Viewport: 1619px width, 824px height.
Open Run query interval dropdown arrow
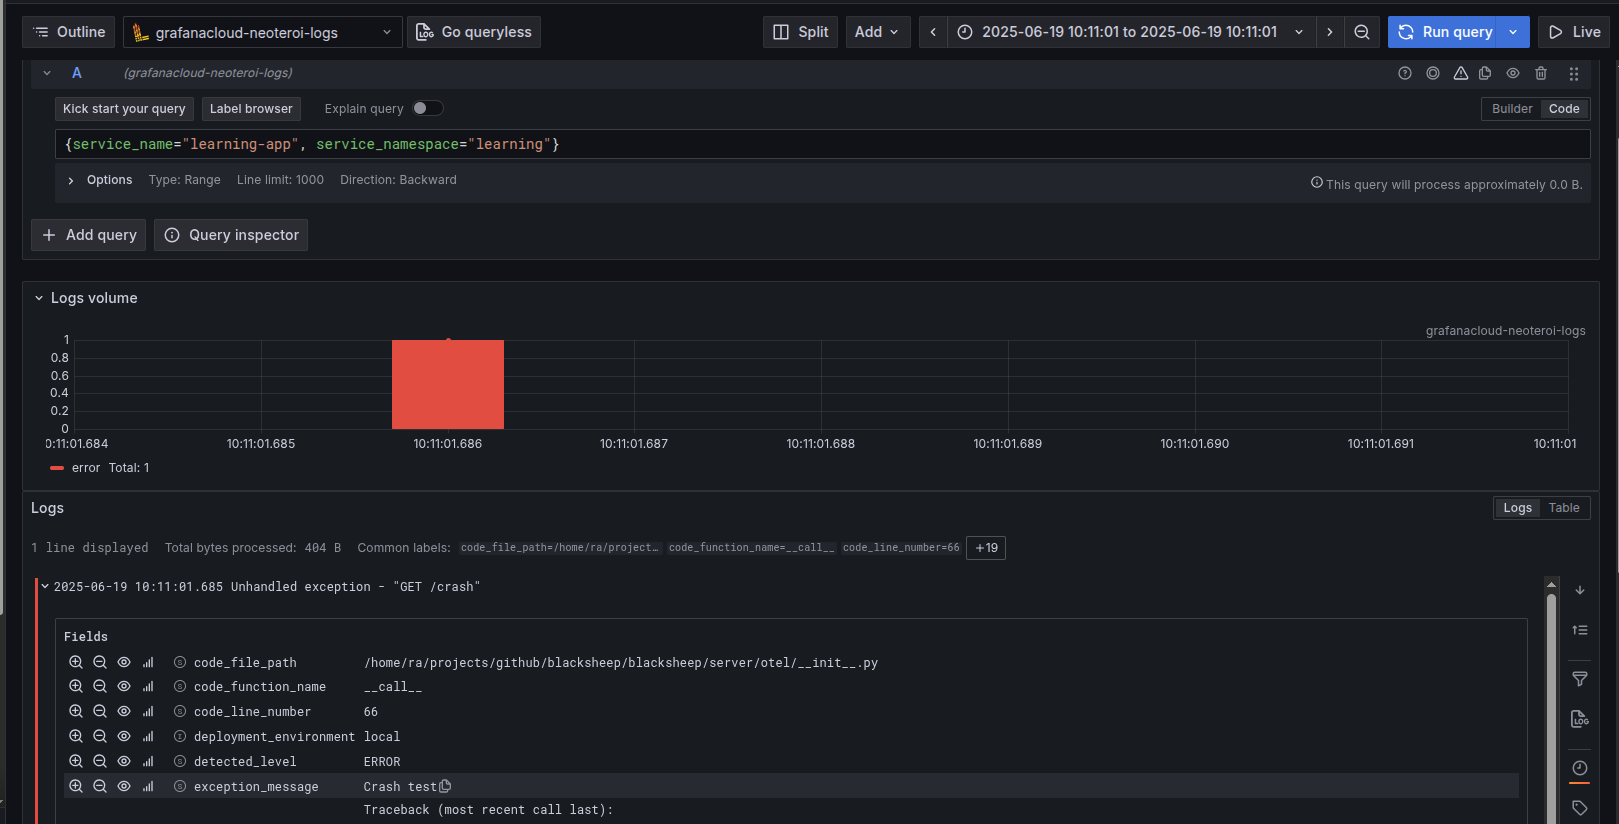tap(1514, 32)
